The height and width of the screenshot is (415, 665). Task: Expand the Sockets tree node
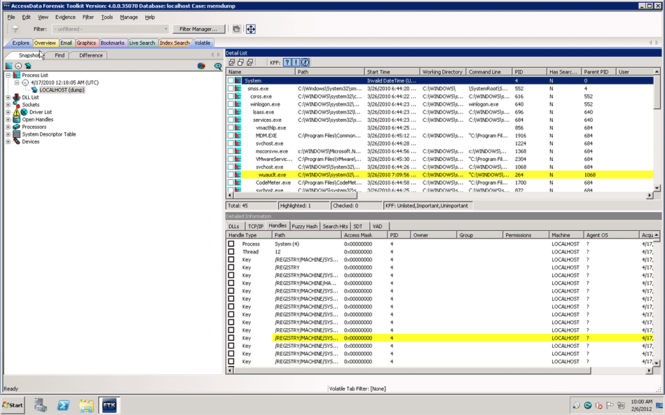tap(8, 105)
